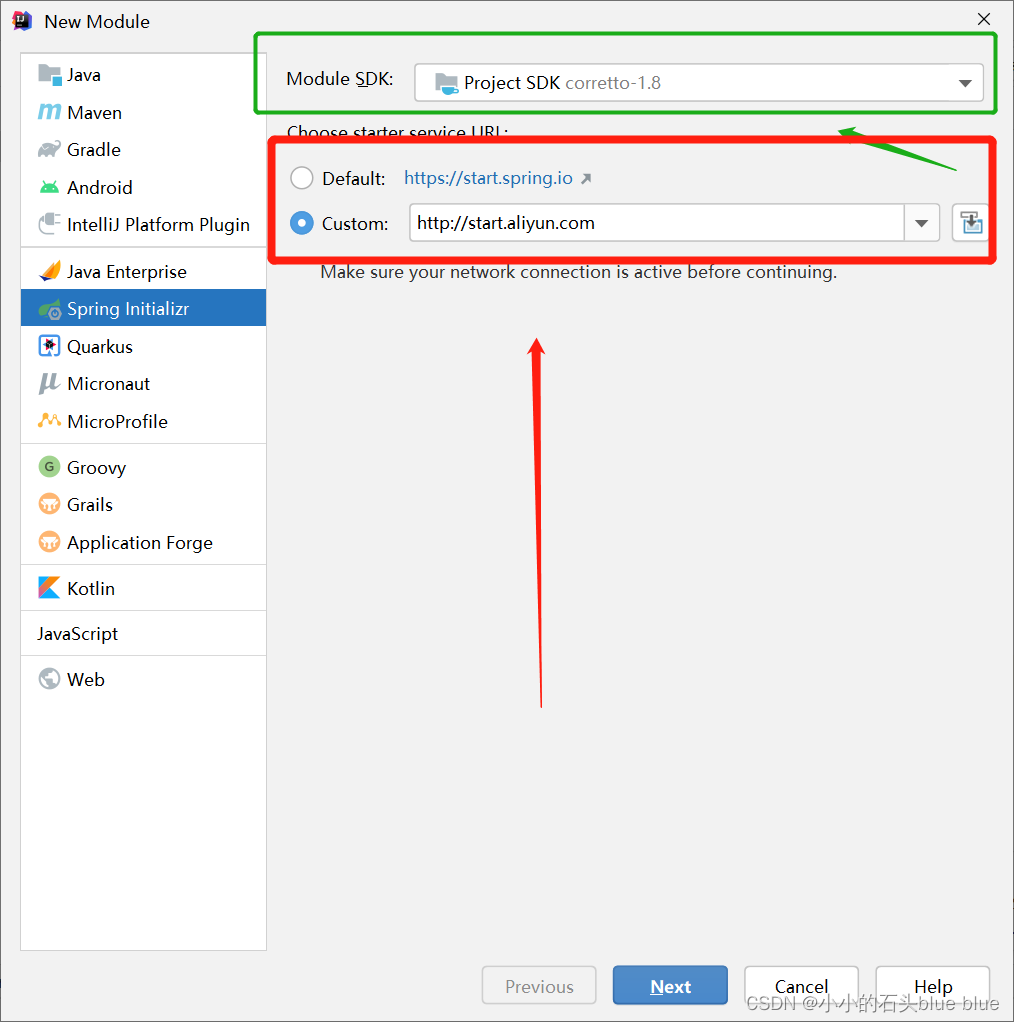Click the Micronaut mu icon
Screen dimensions: 1014x1022
point(50,384)
